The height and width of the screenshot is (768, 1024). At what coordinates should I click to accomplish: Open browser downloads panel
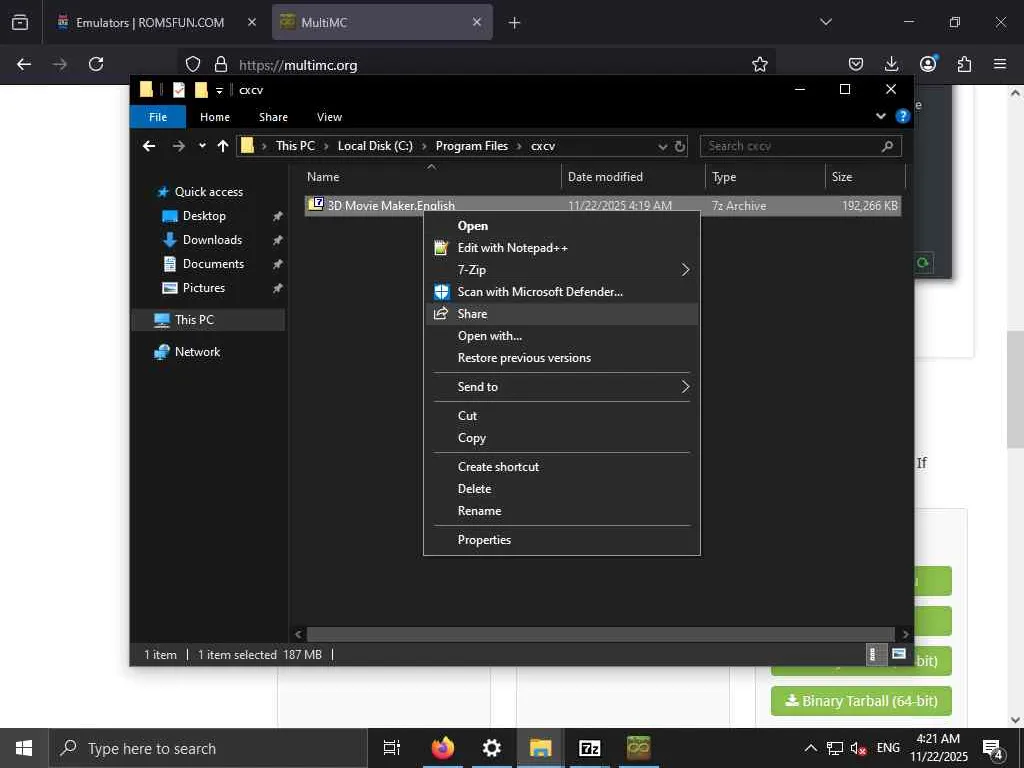pos(891,64)
